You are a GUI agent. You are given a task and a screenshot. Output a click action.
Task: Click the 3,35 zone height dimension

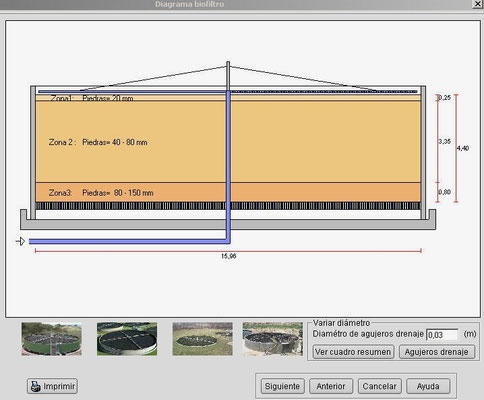point(445,141)
